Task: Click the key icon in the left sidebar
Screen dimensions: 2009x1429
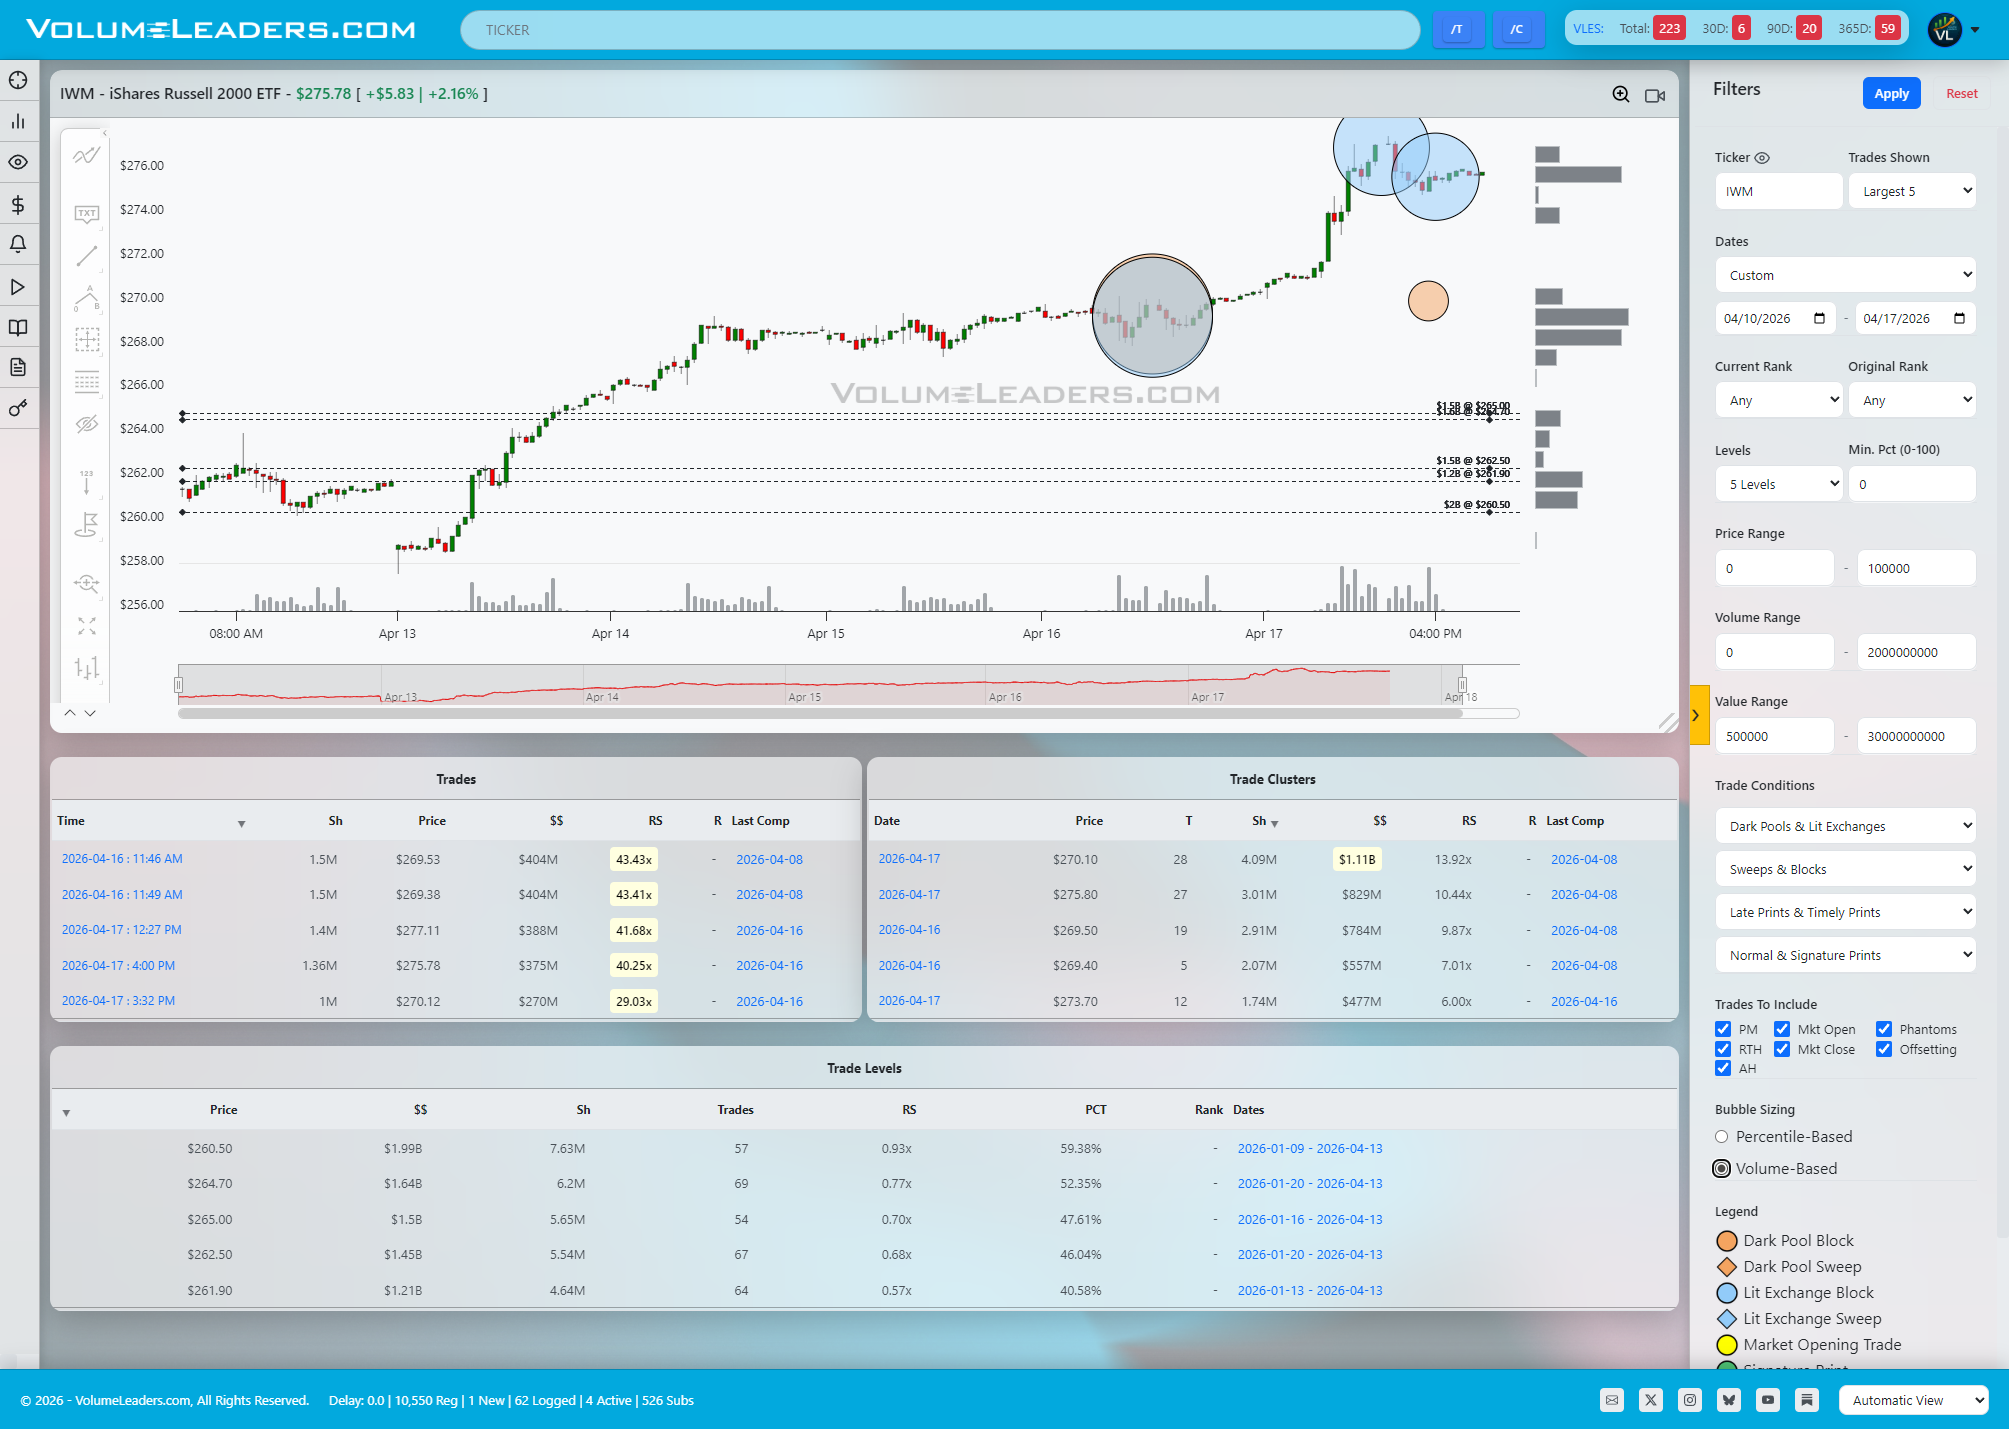Action: point(18,408)
